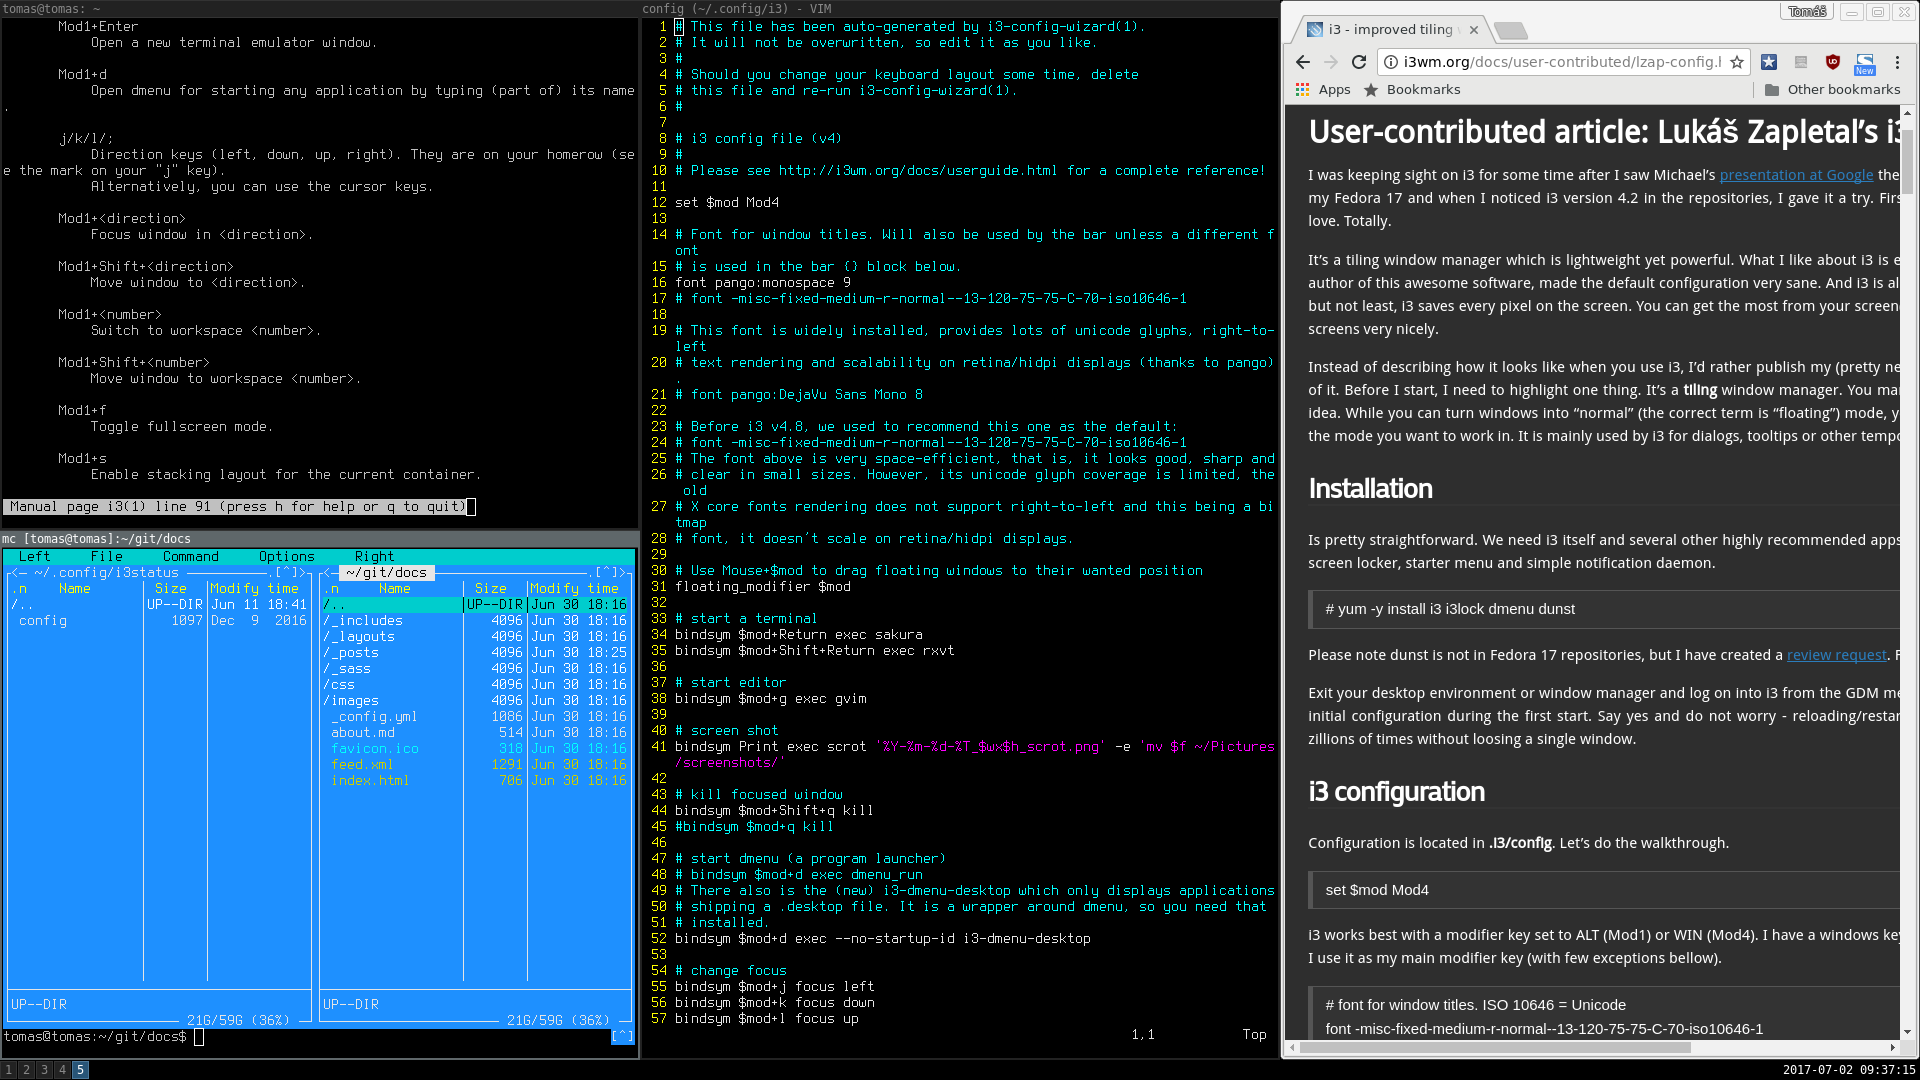Switch to i3 workspace 2
This screenshot has width=1920, height=1080.
(x=27, y=1070)
